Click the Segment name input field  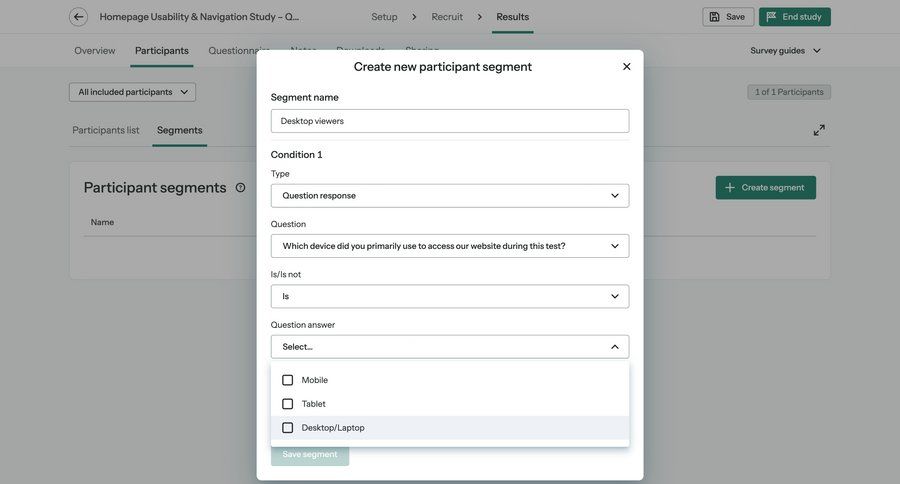(x=450, y=121)
